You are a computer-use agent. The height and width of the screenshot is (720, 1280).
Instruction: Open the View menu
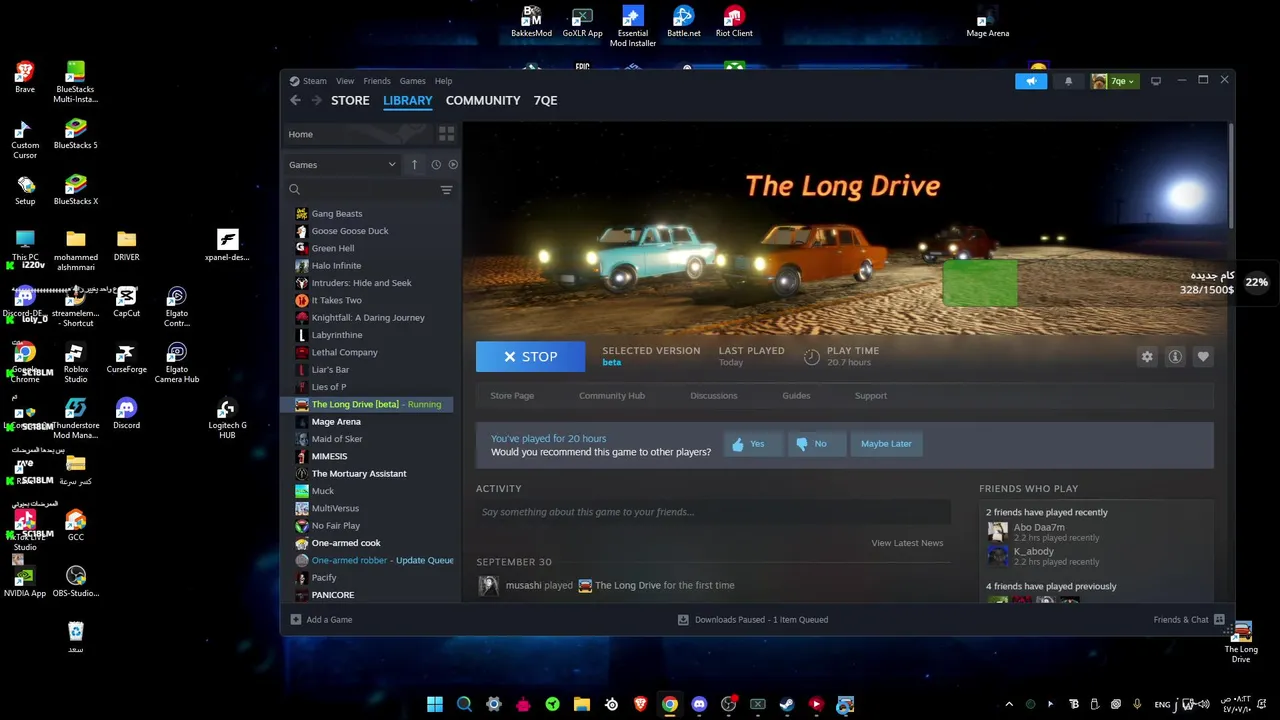pyautogui.click(x=345, y=81)
